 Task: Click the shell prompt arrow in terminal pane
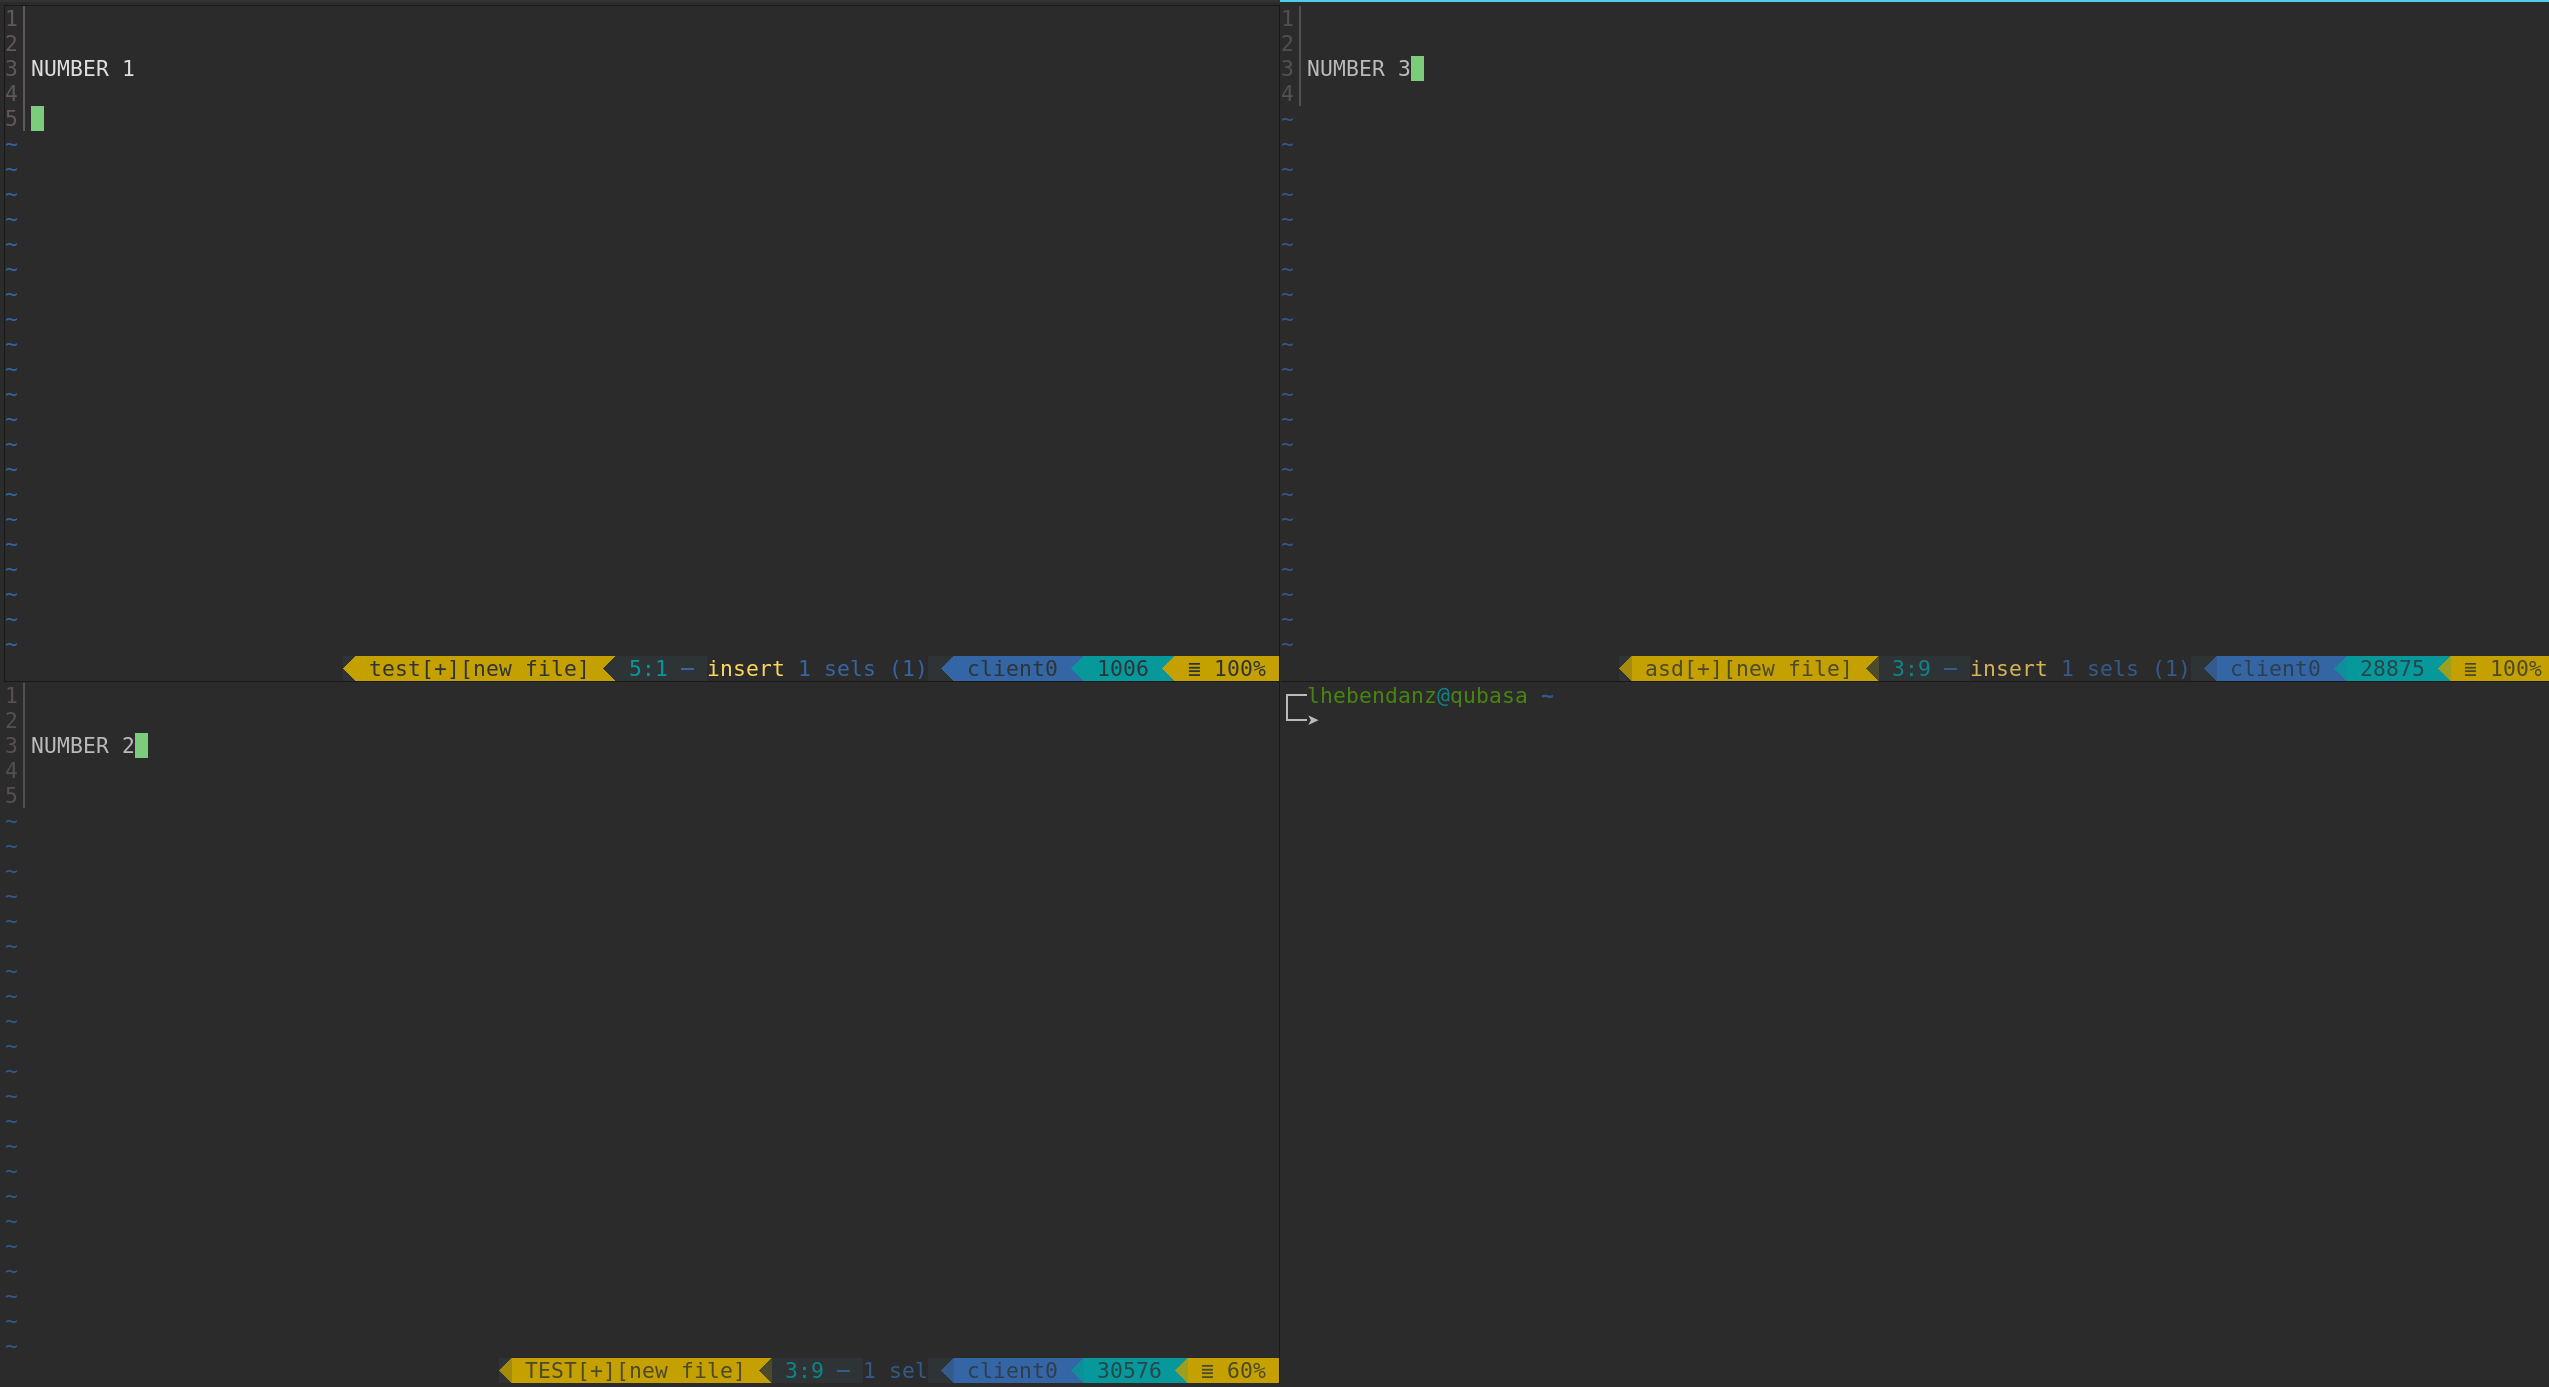click(1313, 720)
